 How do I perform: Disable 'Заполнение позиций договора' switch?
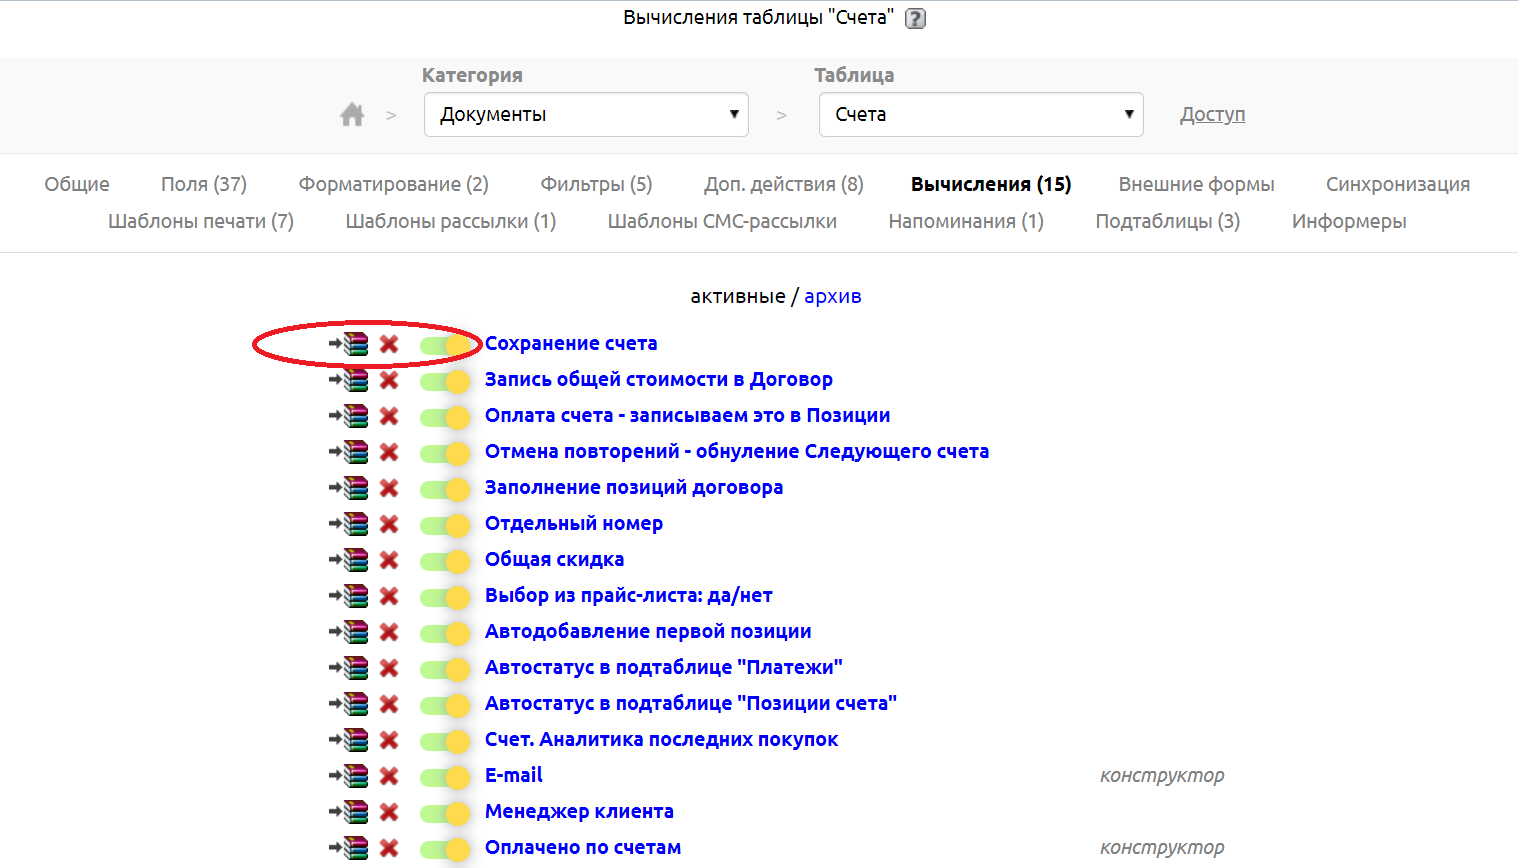point(445,489)
